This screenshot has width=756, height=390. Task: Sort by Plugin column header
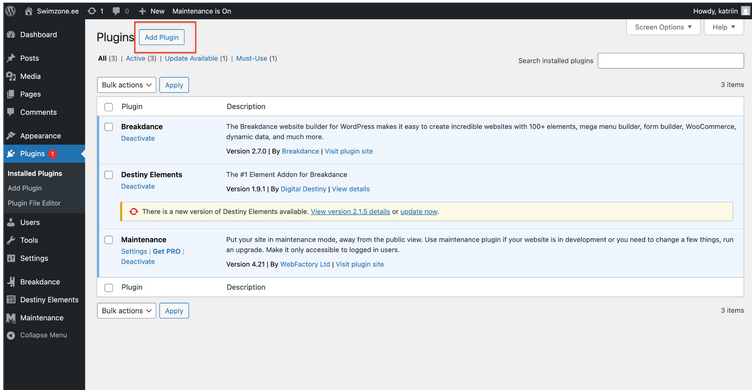click(132, 107)
